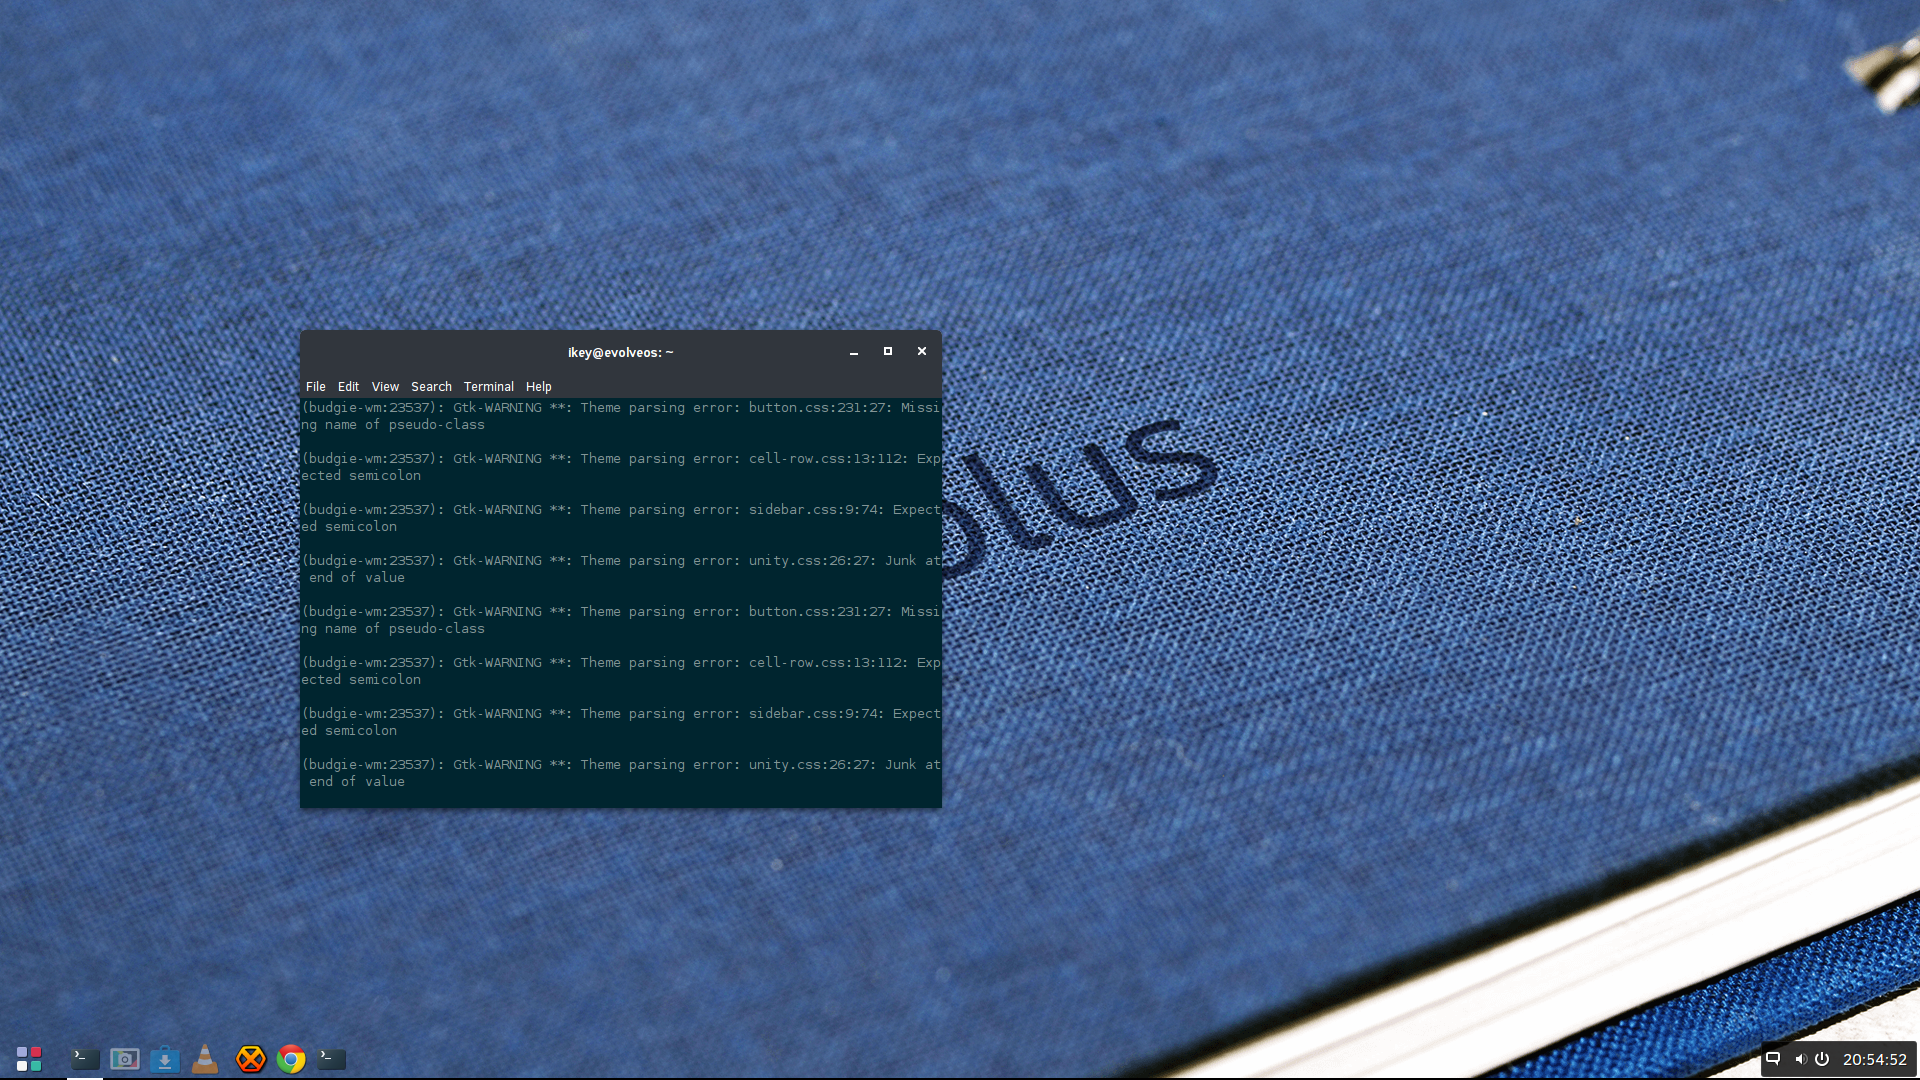This screenshot has height=1080, width=1920.
Task: Open the Help menu in terminal
Action: coord(539,387)
